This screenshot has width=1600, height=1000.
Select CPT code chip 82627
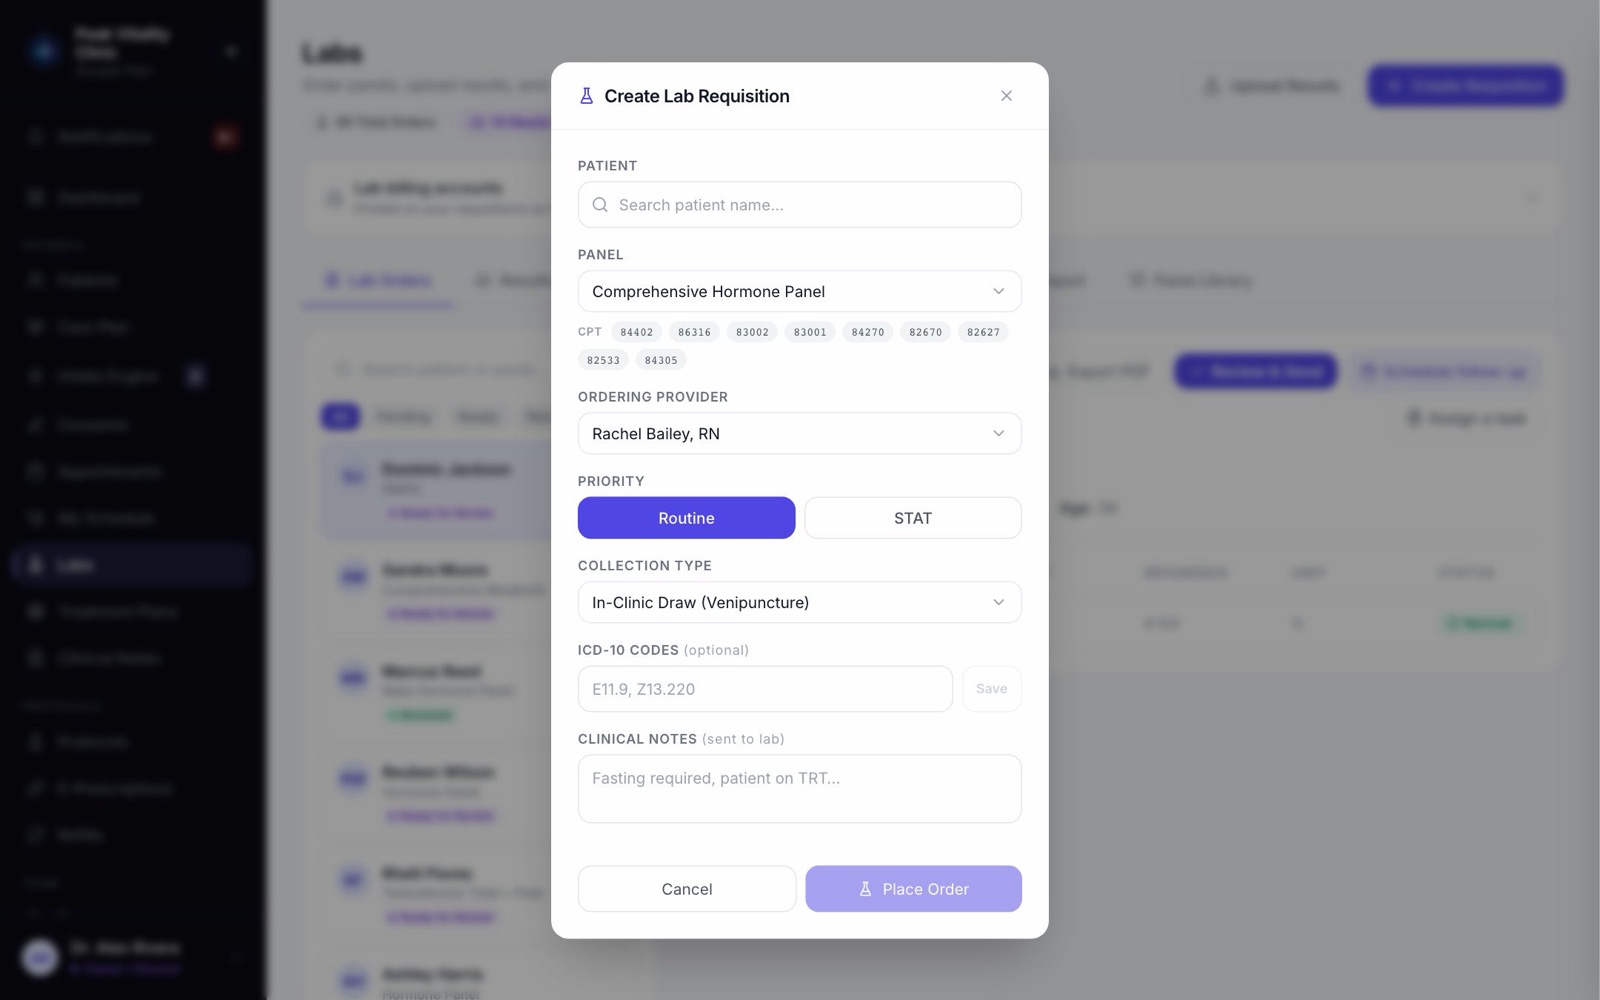point(983,332)
